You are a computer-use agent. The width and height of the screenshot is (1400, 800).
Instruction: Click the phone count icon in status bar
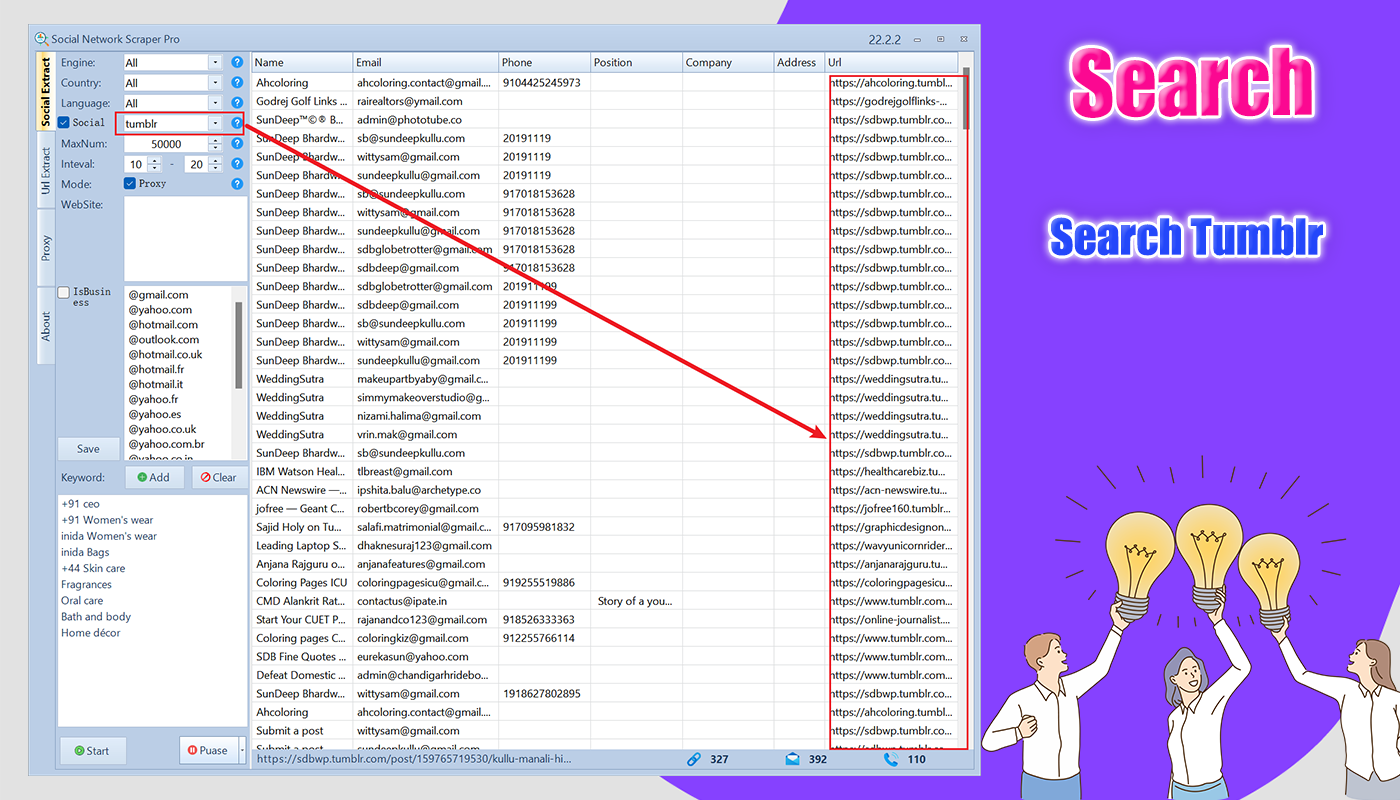click(x=891, y=759)
